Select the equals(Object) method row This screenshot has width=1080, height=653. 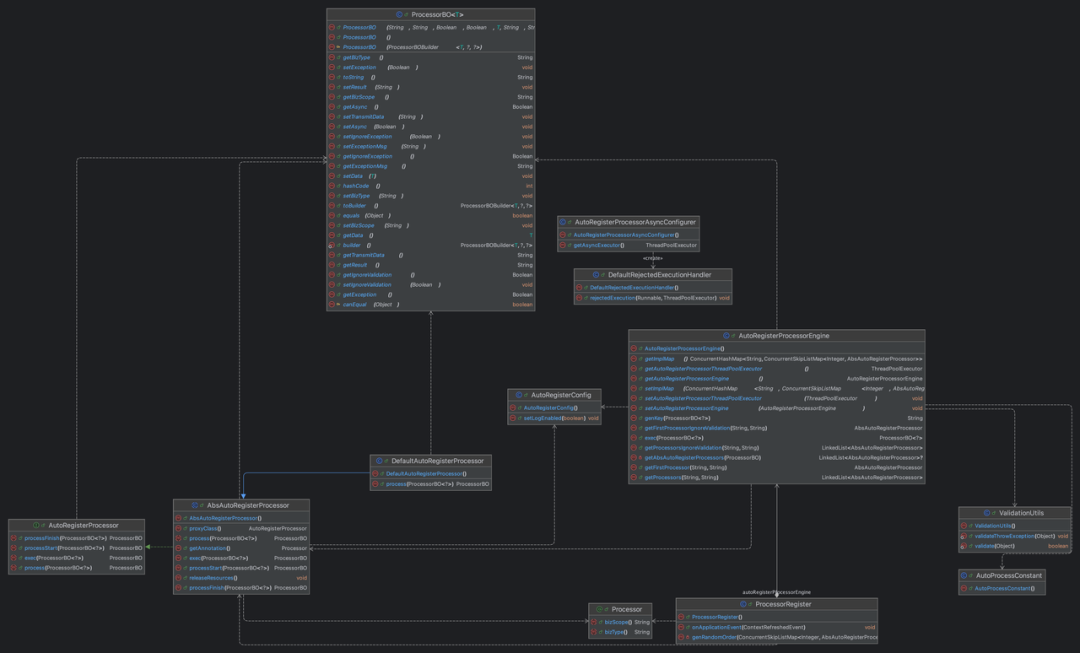[430, 216]
